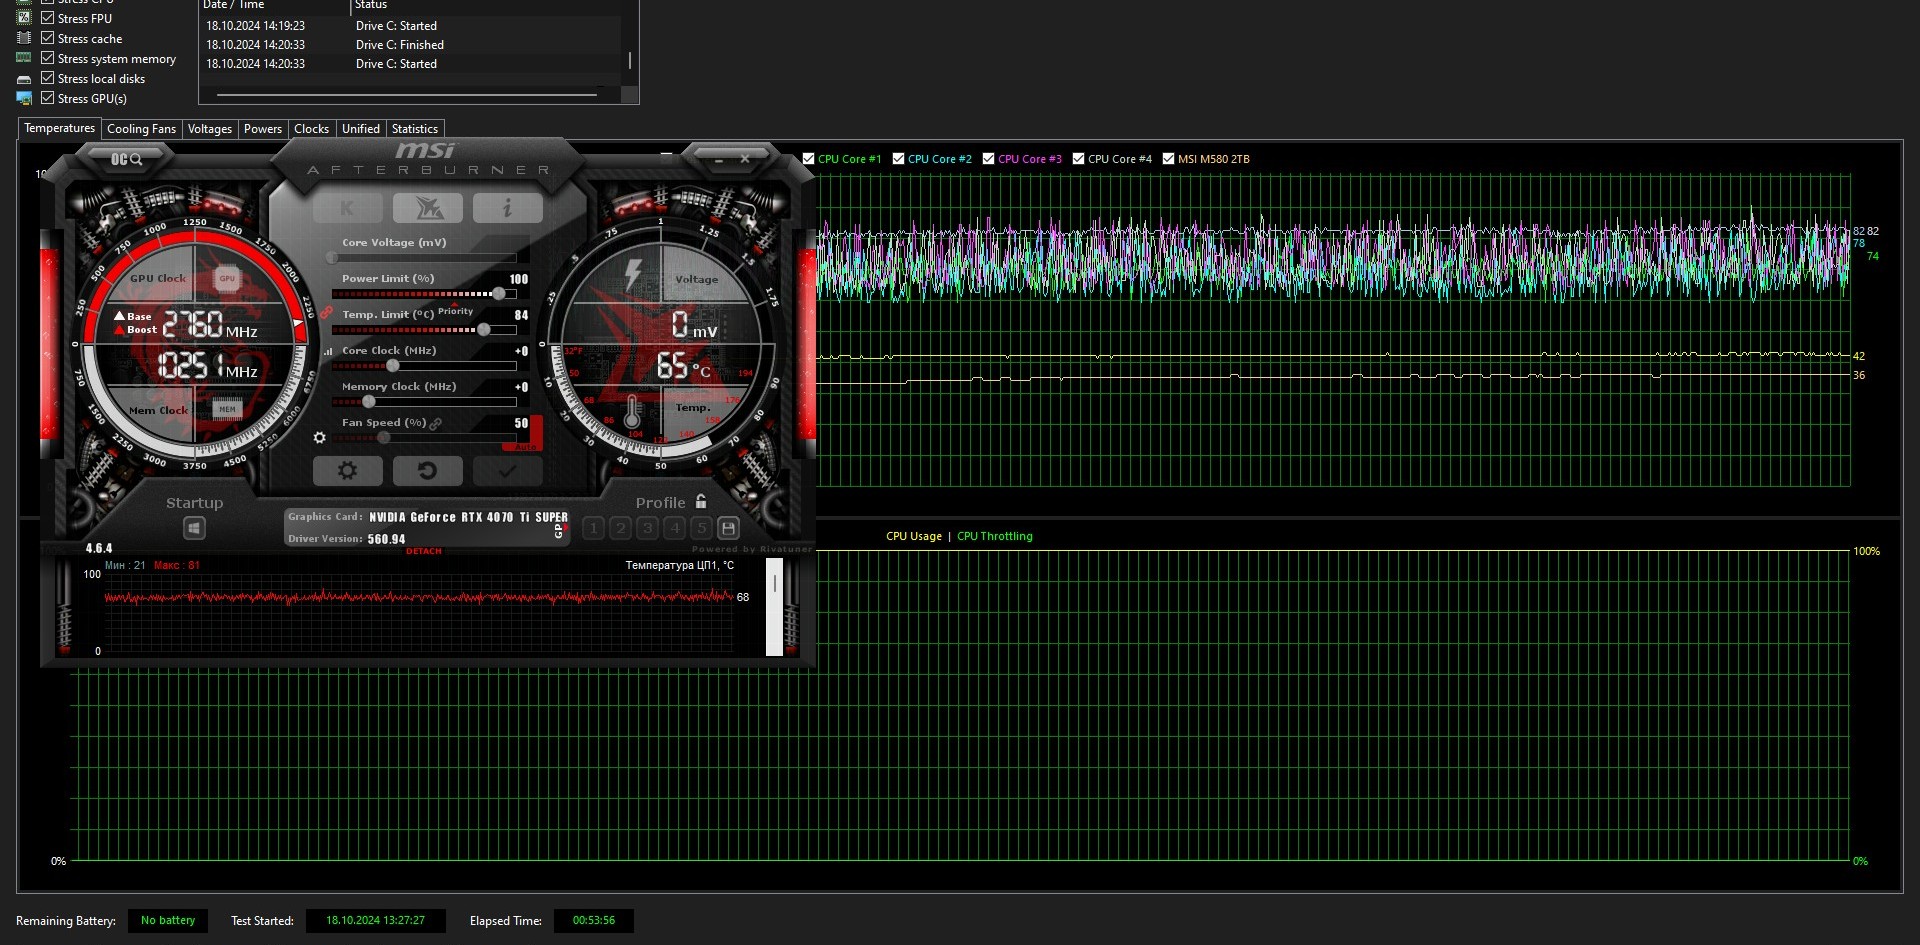1920x945 pixels.
Task: Reset Afterburner settings to defaults
Action: click(427, 470)
